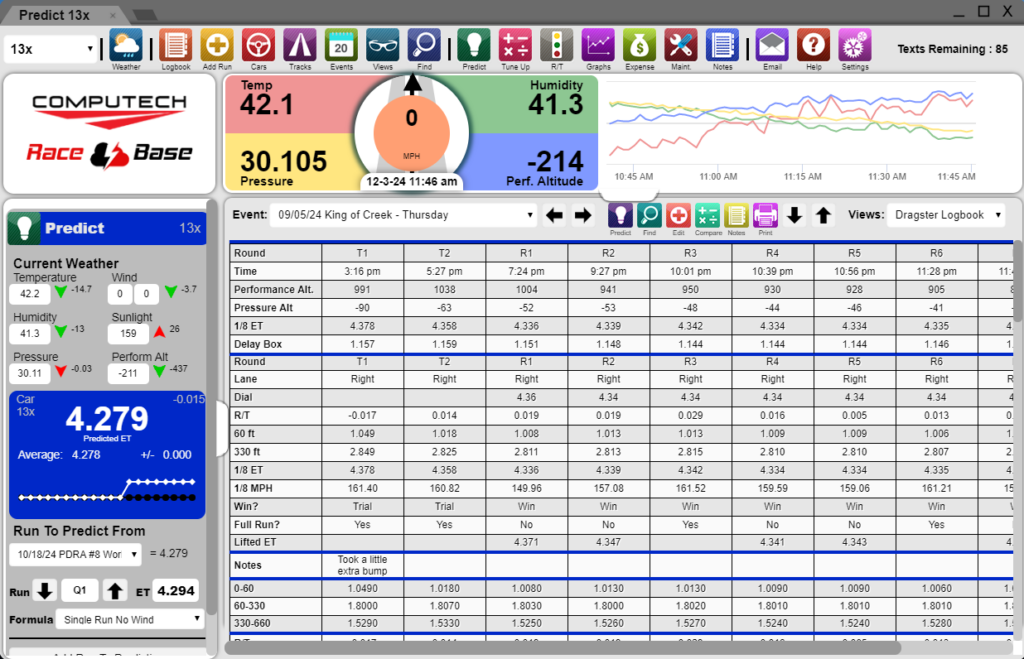The image size is (1024, 659).
Task: Click the Compare icon above the logbook
Action: [x=707, y=215]
